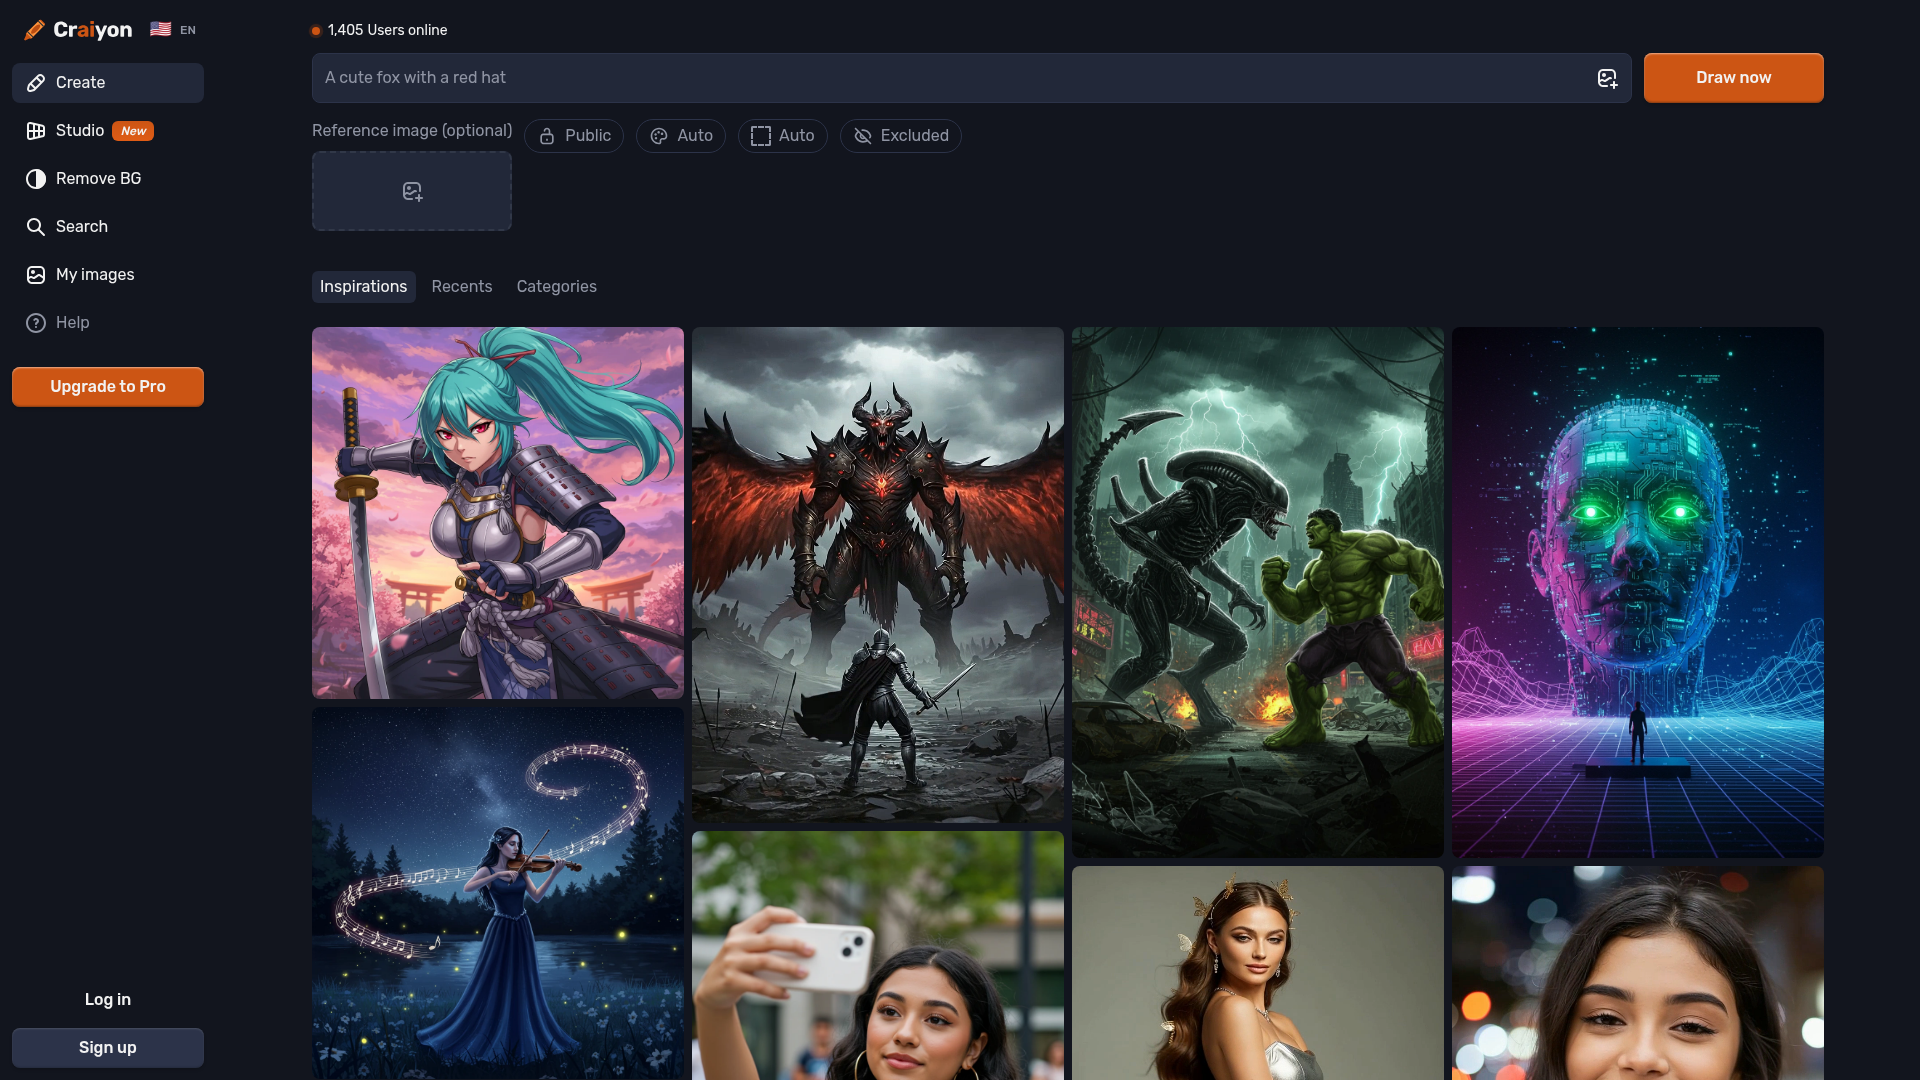The width and height of the screenshot is (1920, 1080).
Task: Click the lock icon on Public chip
Action: [547, 136]
